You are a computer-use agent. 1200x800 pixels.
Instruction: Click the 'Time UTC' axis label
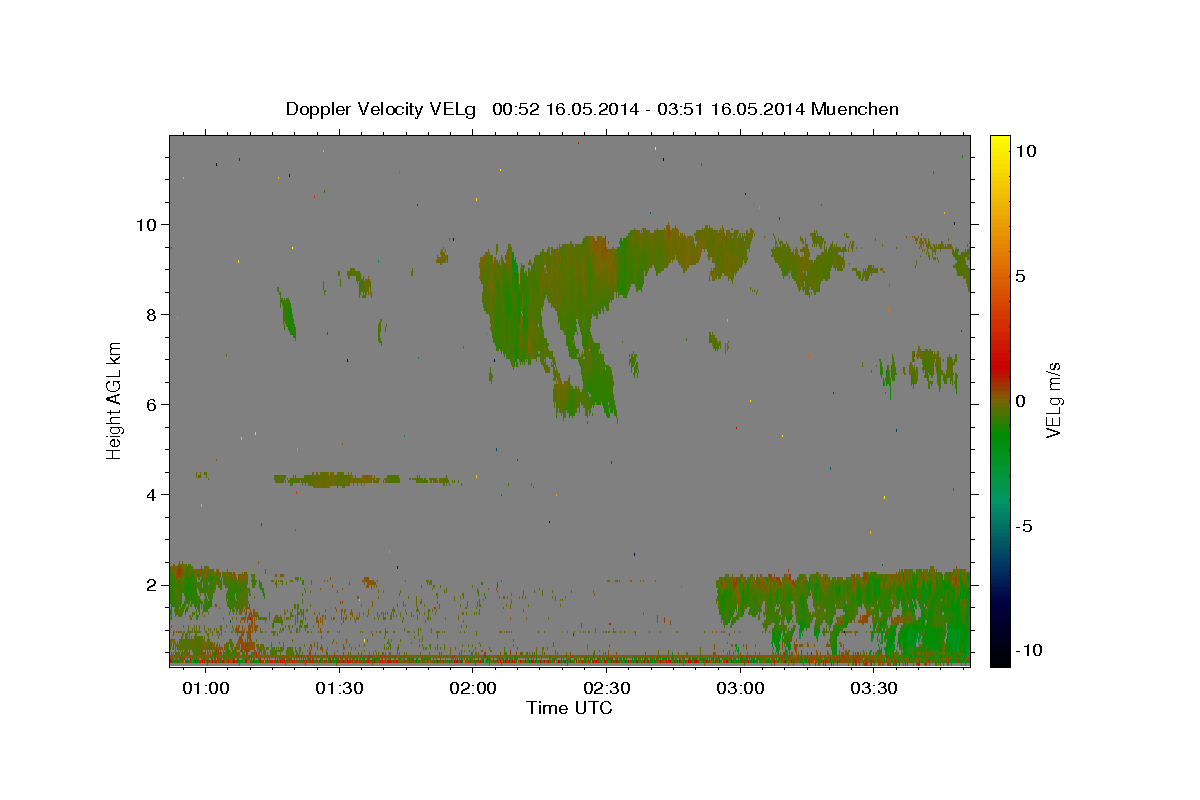[569, 708]
